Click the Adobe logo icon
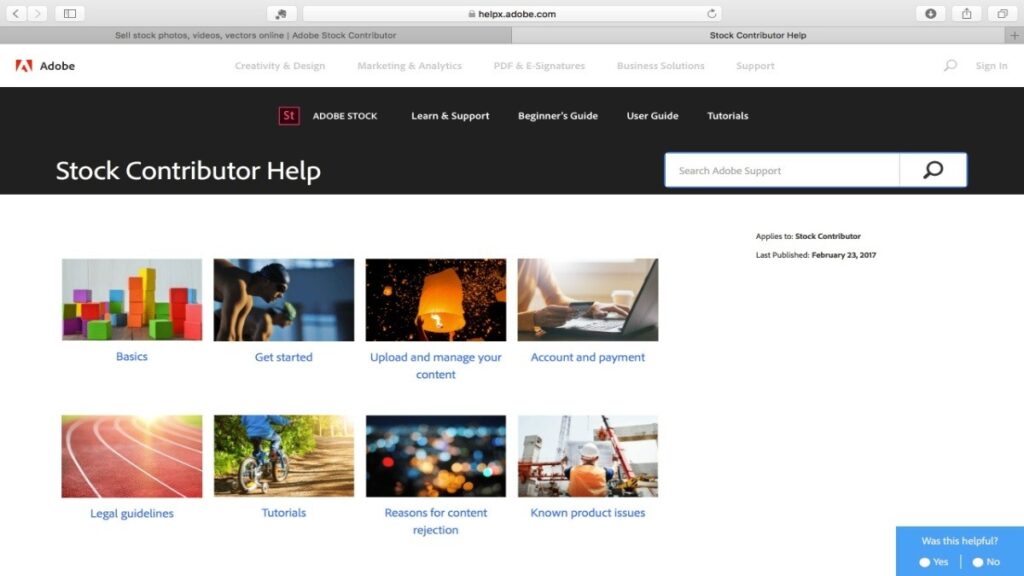 tap(24, 66)
